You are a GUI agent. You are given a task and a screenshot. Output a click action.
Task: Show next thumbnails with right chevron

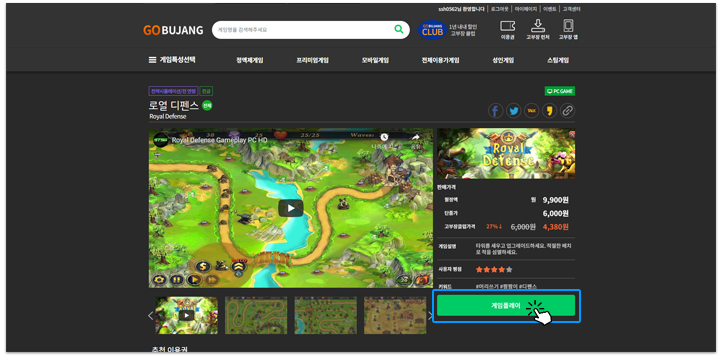(x=431, y=315)
